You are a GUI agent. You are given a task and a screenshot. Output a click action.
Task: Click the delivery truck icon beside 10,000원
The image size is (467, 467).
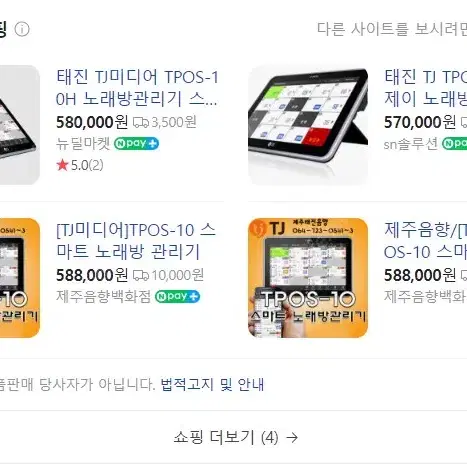(x=141, y=275)
